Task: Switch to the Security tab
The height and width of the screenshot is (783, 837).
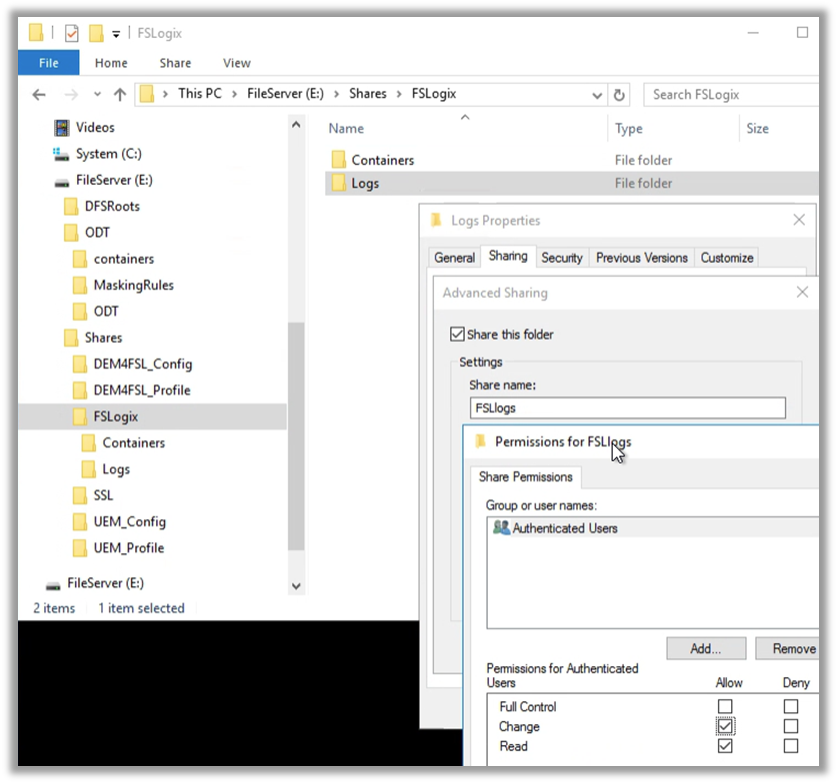Action: click(561, 258)
